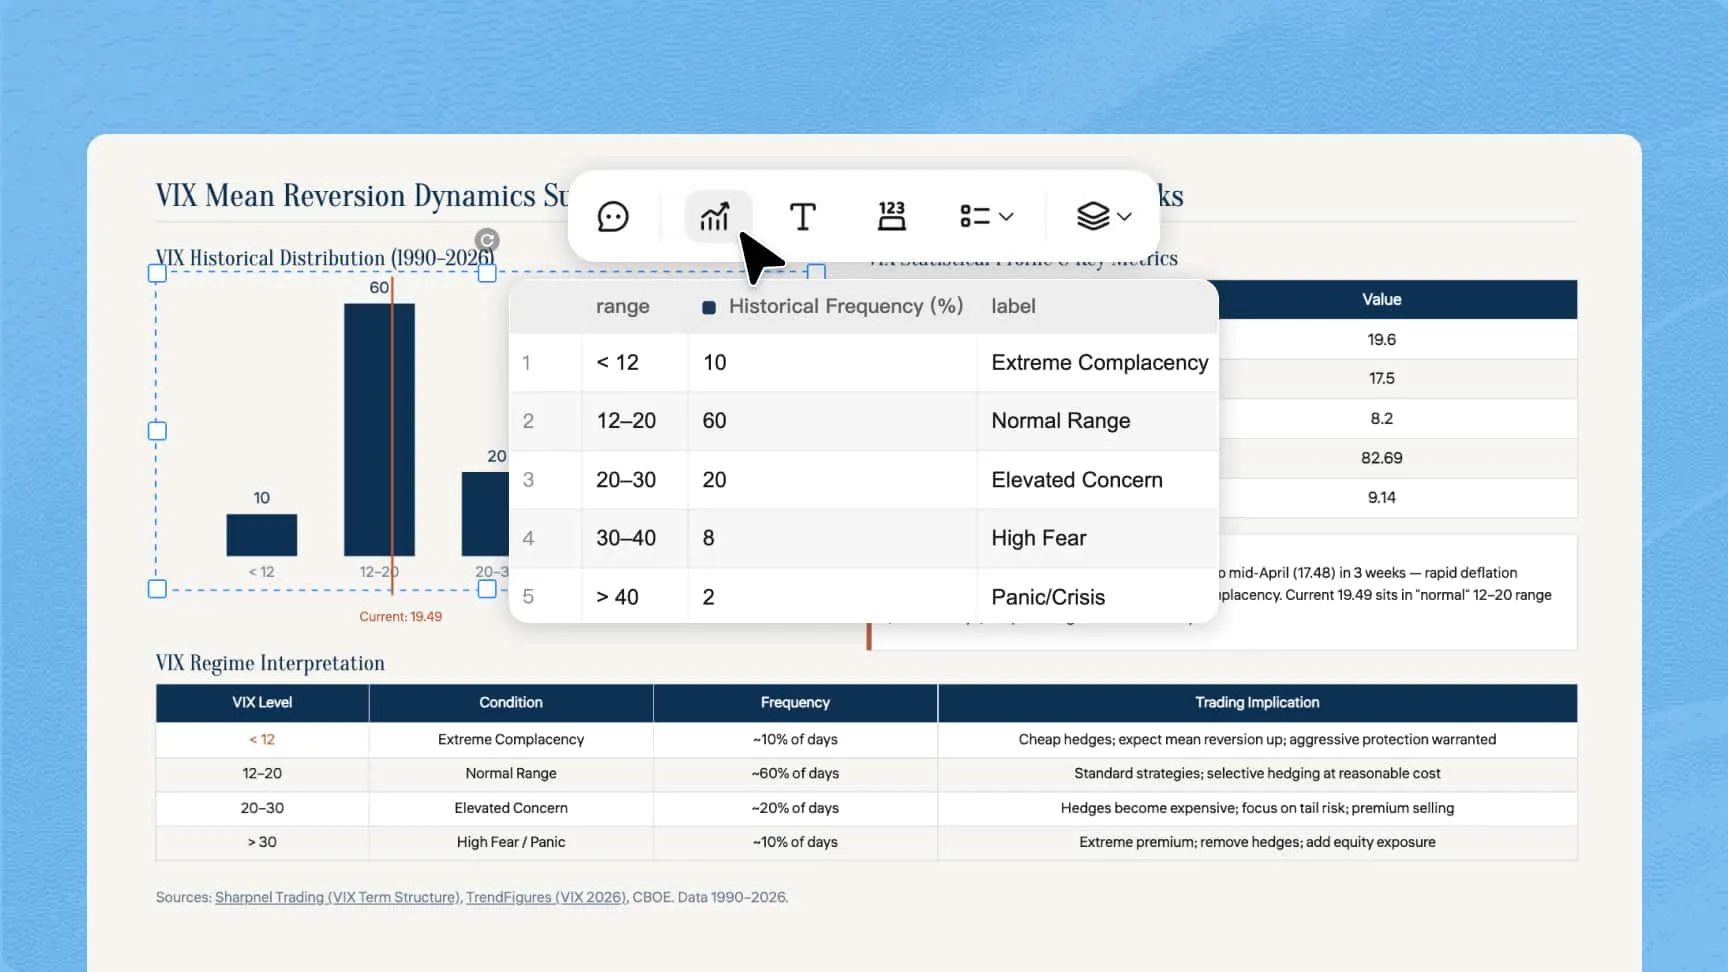
Task: Click the left-middle chart selection handle
Action: point(157,431)
